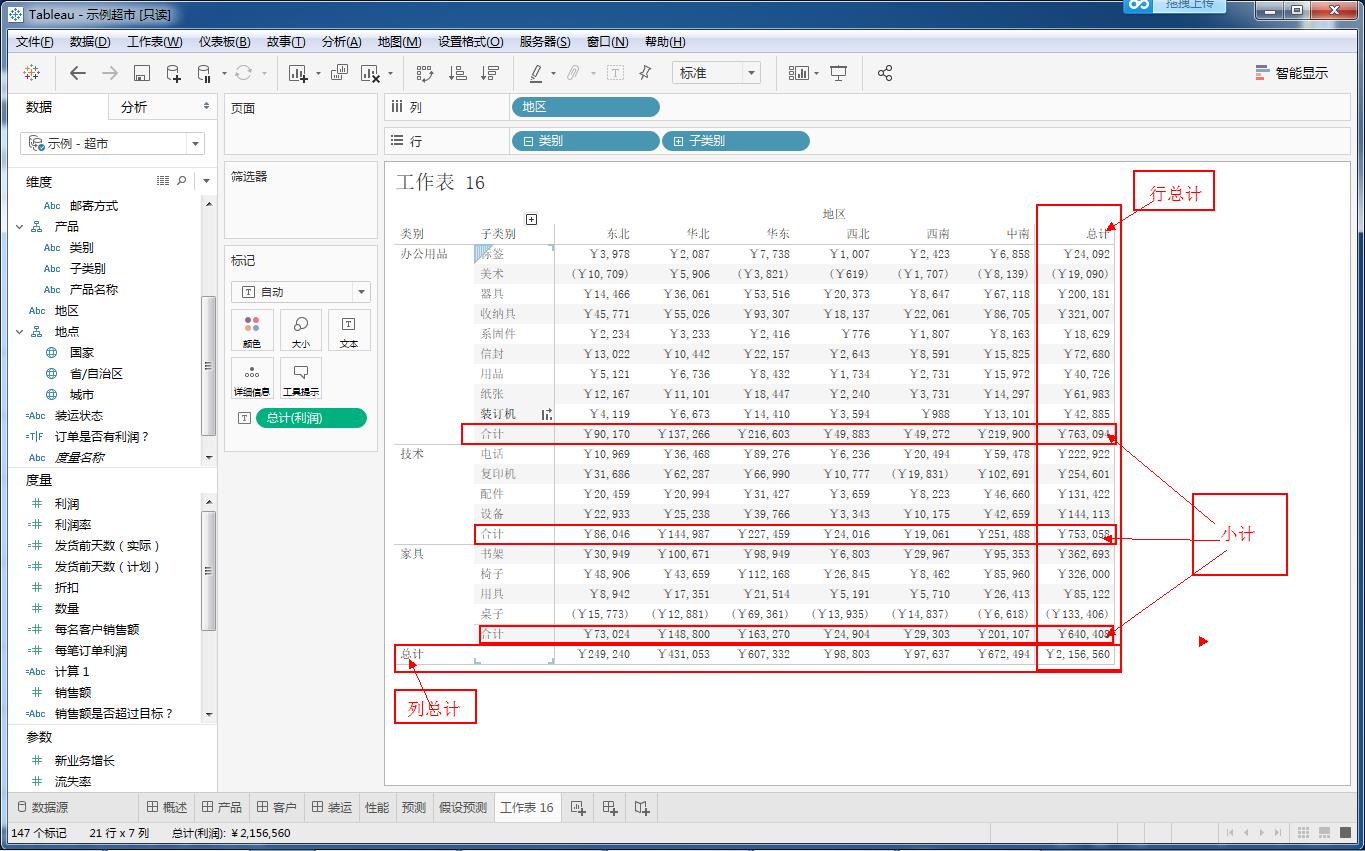Redo with the forward arrow

(x=110, y=73)
